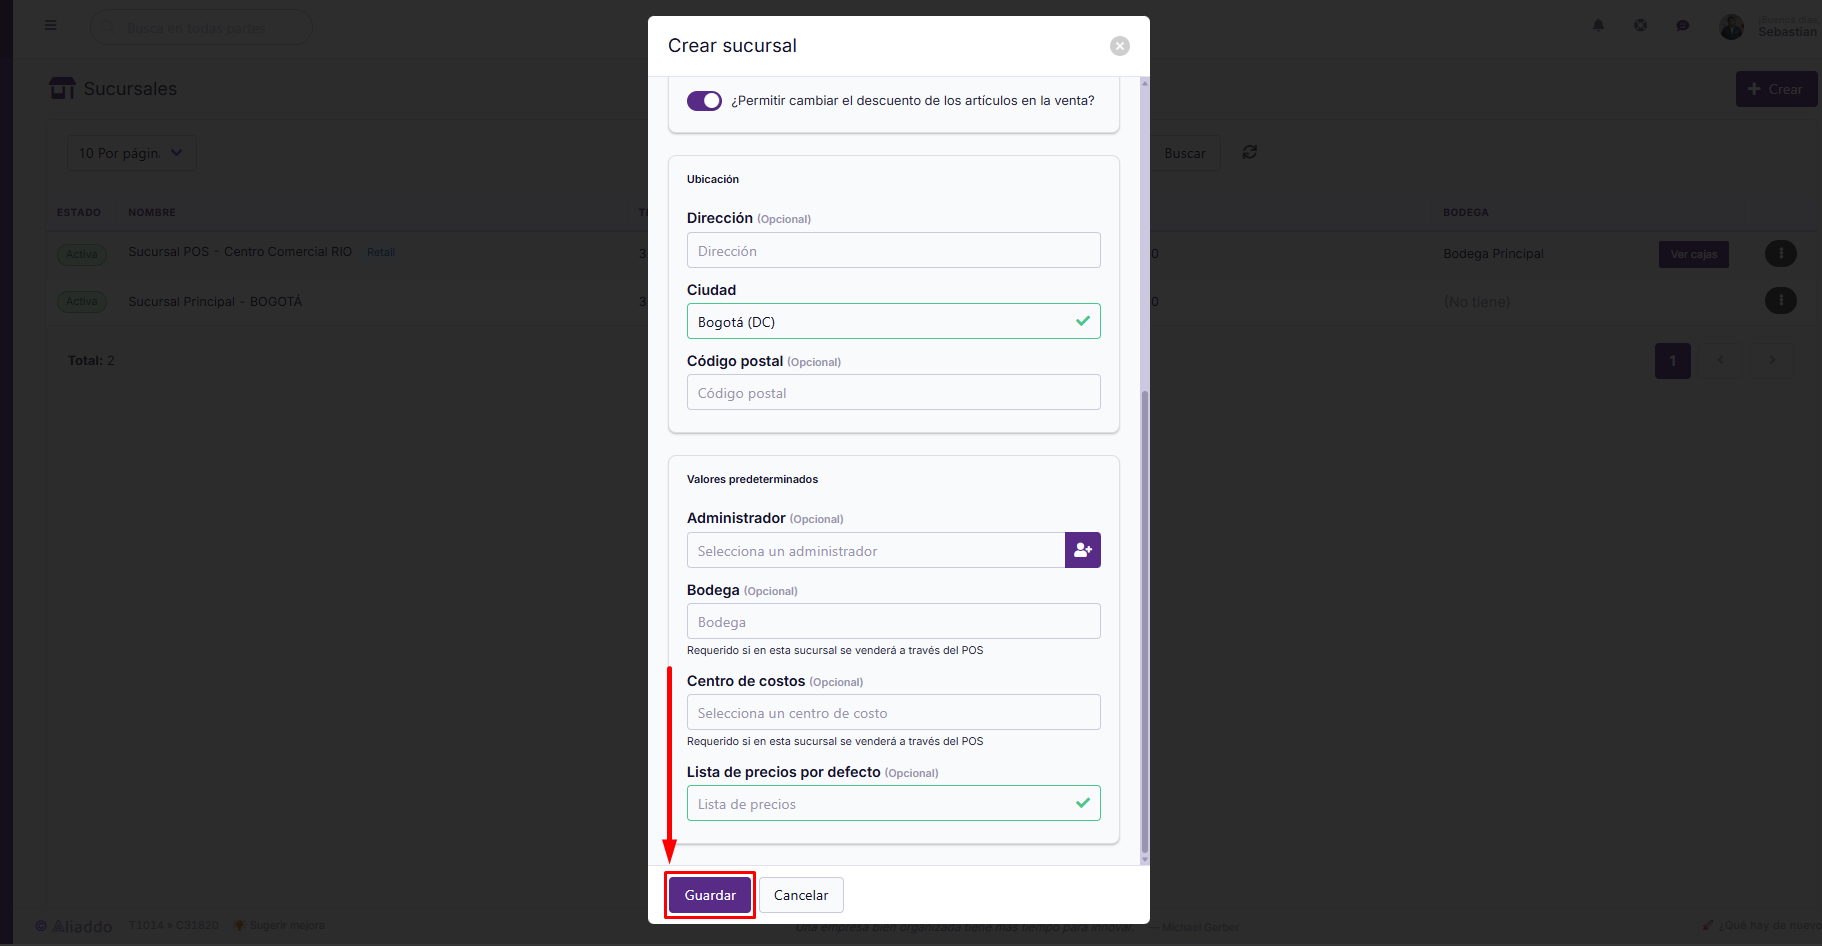Screen dimensions: 1822x946
Task: Open the Lista de precios dropdown
Action: (x=893, y=803)
